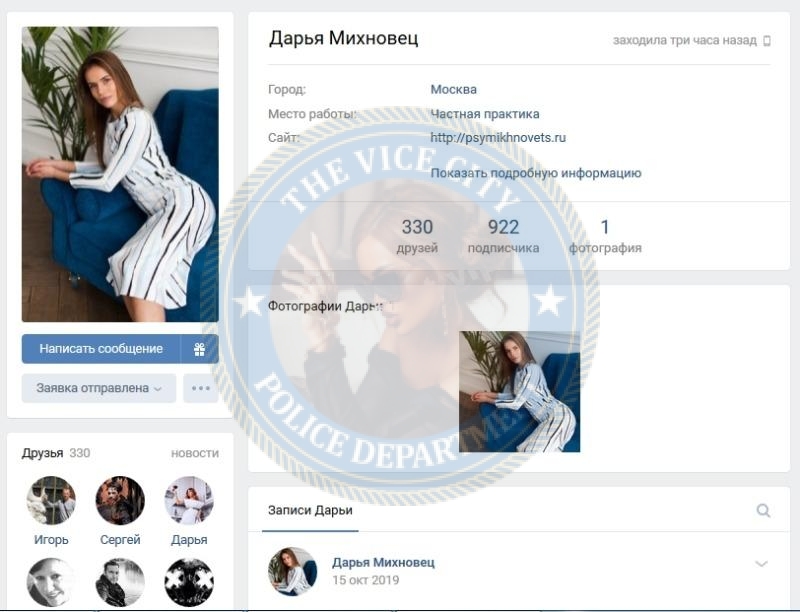Click Написать сообщение button
This screenshot has width=800, height=612.
[101, 349]
